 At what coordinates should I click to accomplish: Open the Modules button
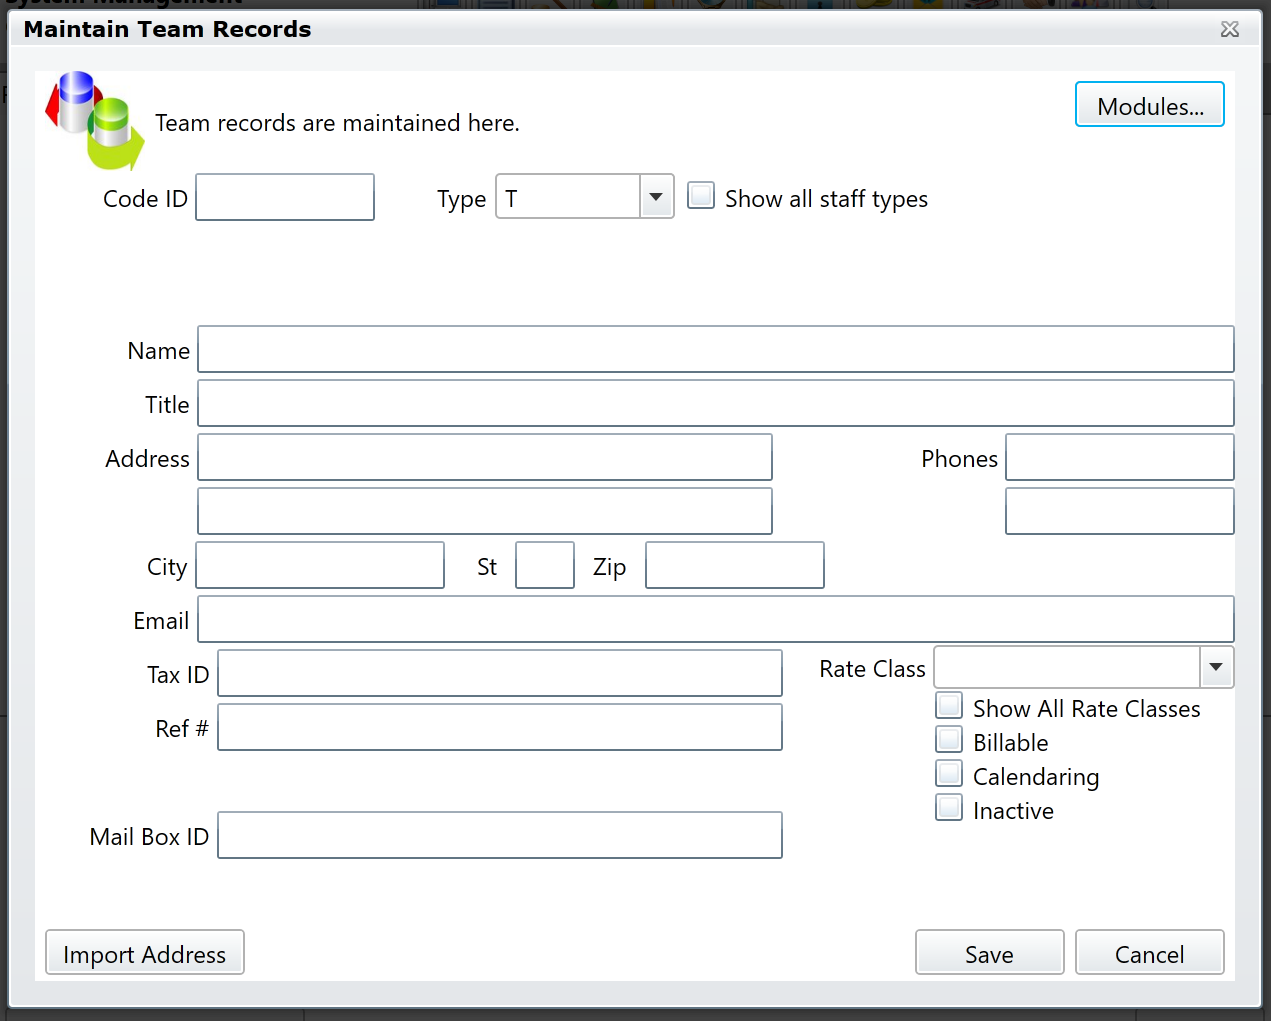1149,105
